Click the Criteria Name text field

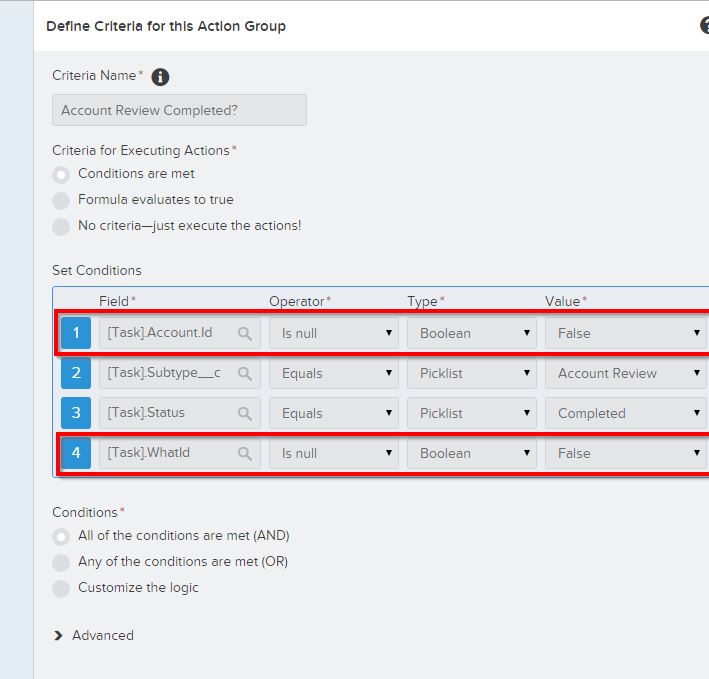(x=179, y=111)
